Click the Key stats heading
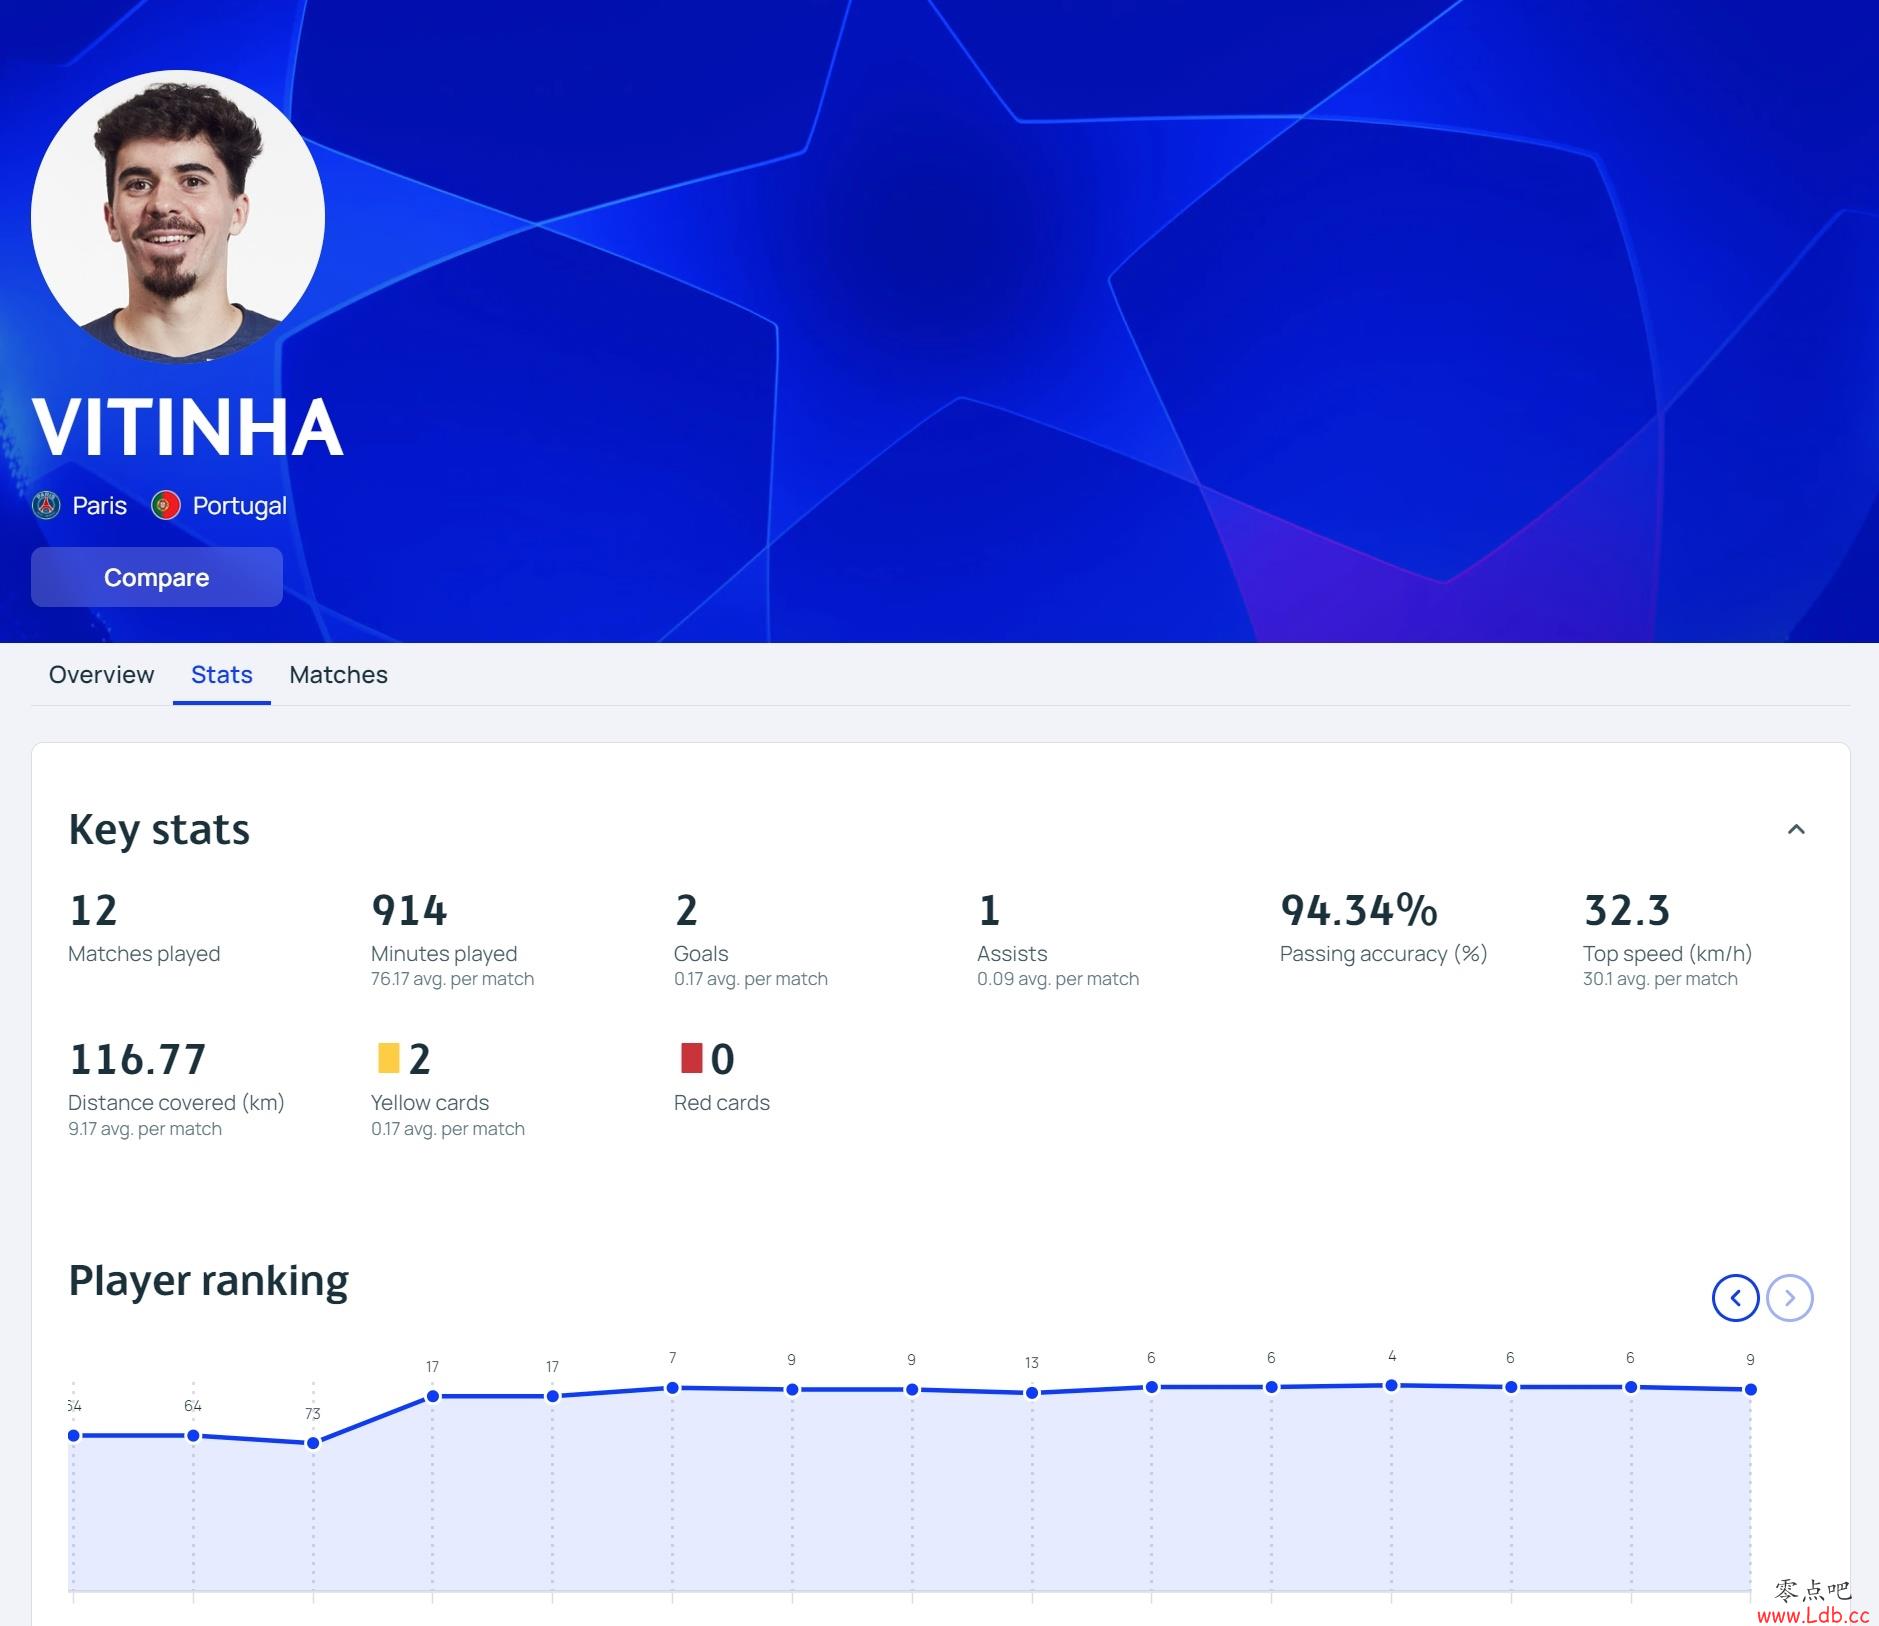 (x=159, y=830)
